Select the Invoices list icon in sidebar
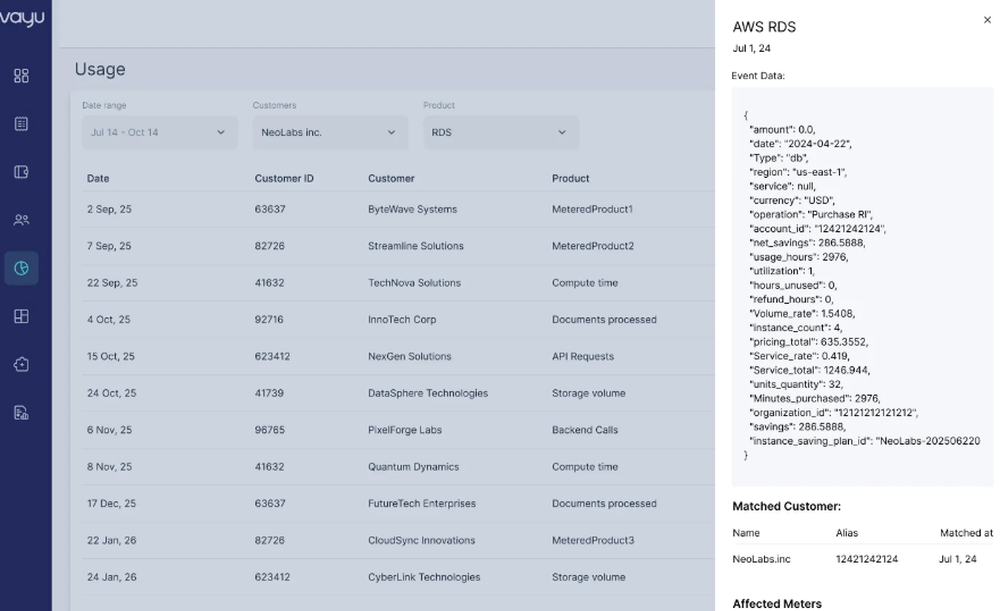The height and width of the screenshot is (611, 1000). [22, 122]
